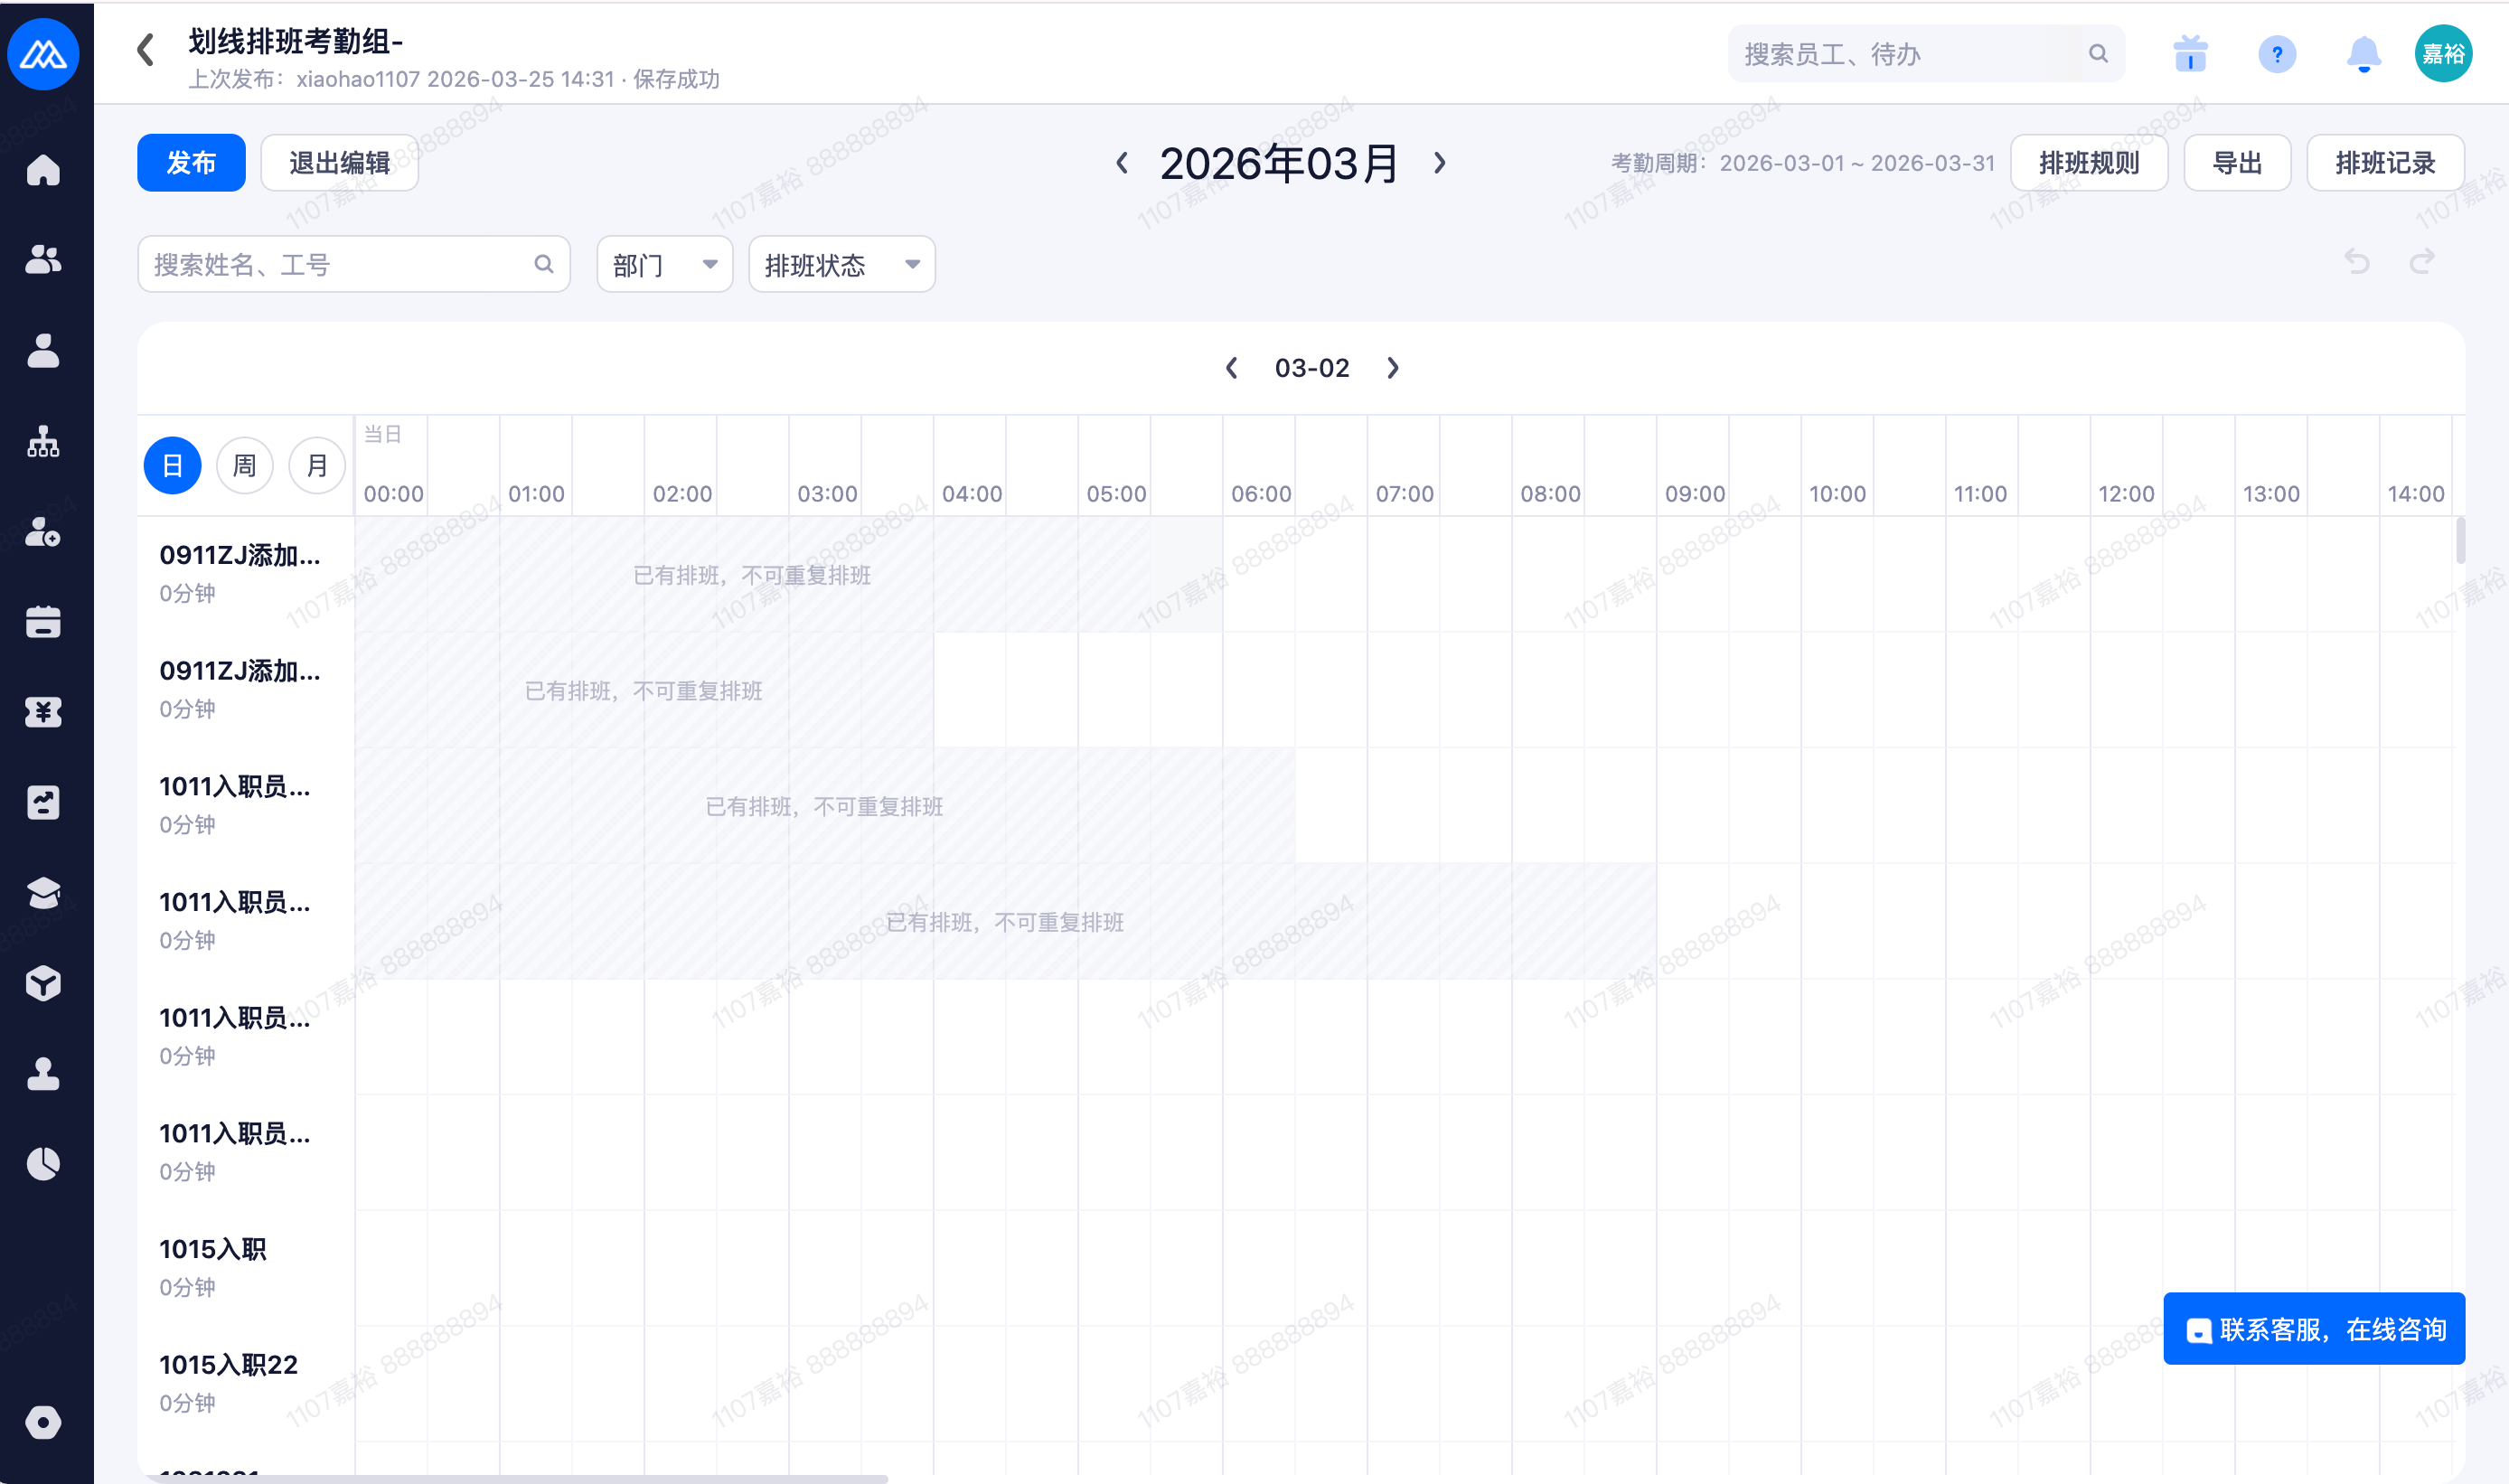Click the 发布 button

191,163
